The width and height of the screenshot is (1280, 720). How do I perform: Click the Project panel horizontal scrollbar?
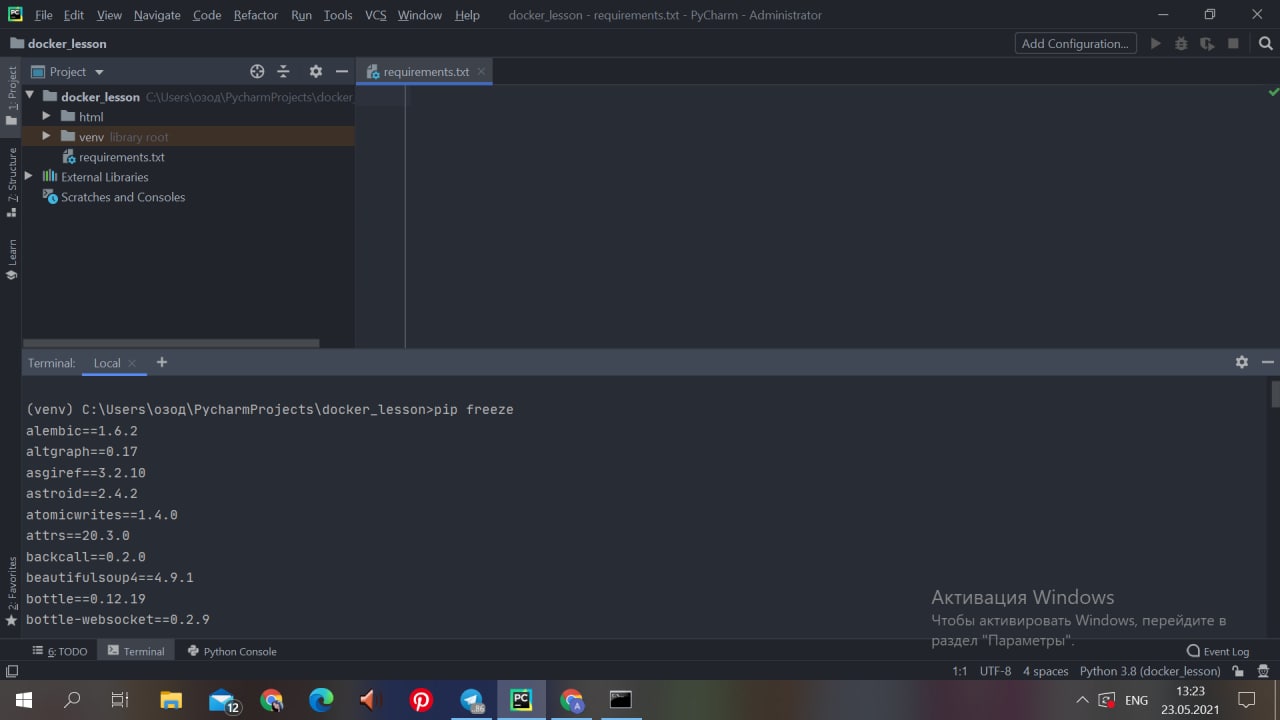coord(171,343)
